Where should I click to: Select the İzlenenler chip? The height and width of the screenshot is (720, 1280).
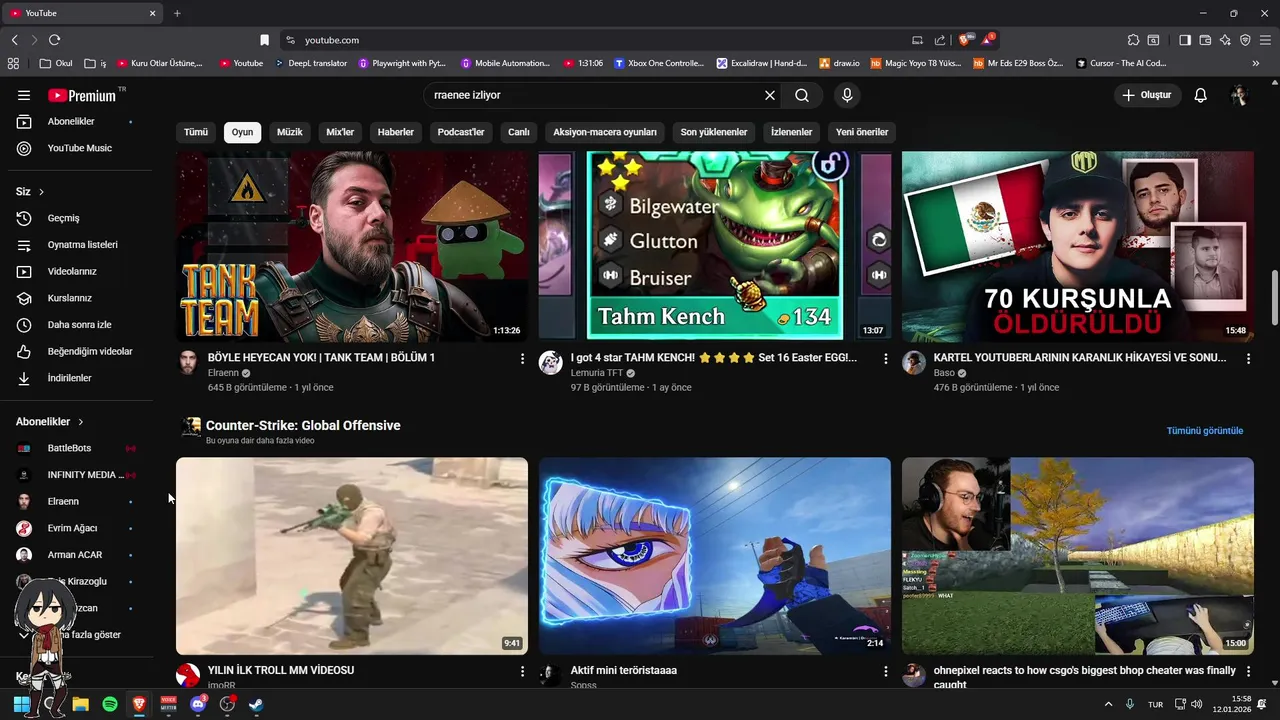click(791, 132)
